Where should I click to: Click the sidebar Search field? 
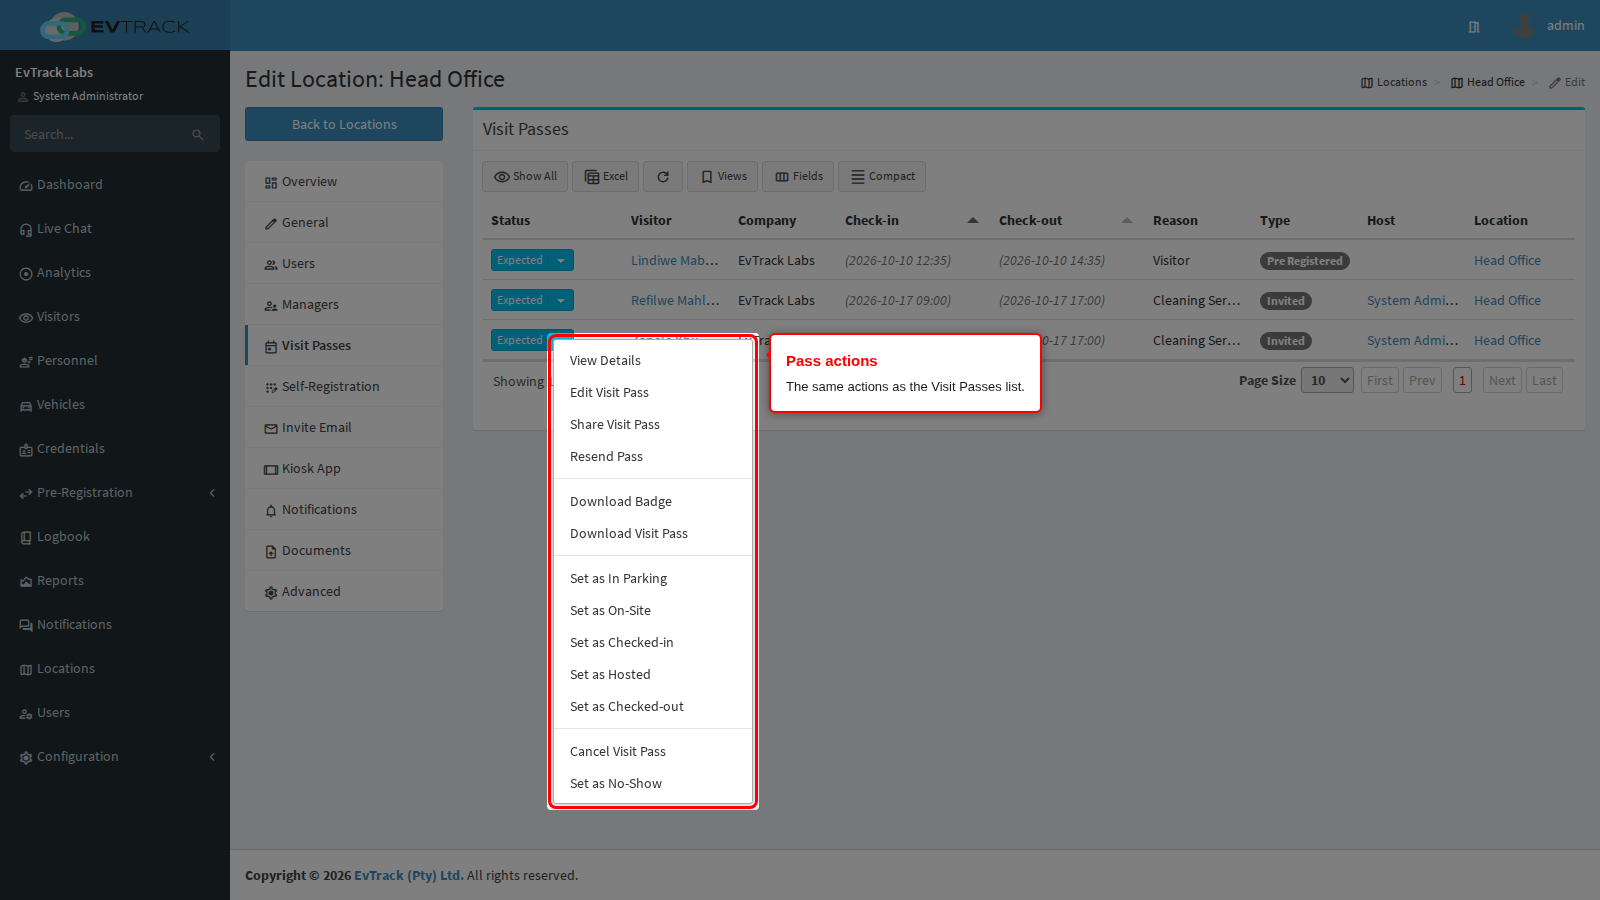click(x=100, y=135)
